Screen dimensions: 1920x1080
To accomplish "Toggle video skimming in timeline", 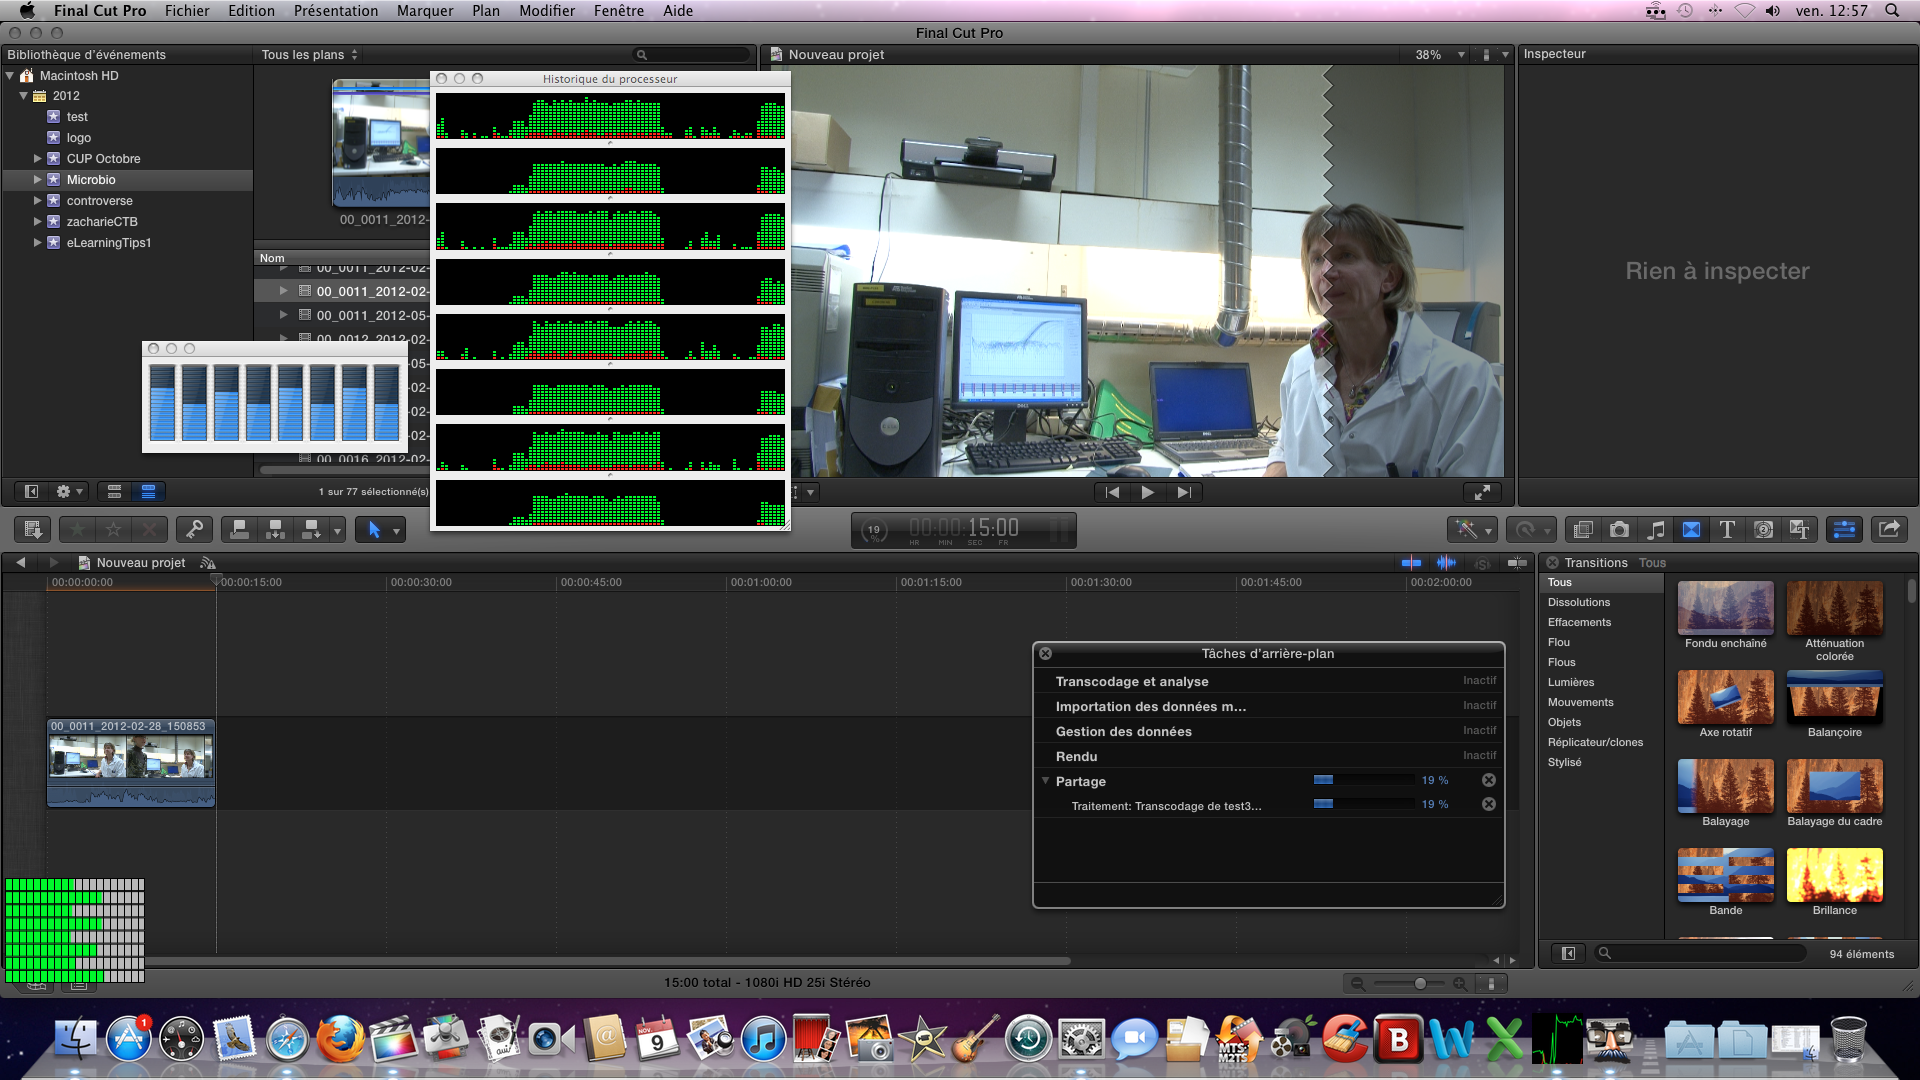I will click(1411, 563).
